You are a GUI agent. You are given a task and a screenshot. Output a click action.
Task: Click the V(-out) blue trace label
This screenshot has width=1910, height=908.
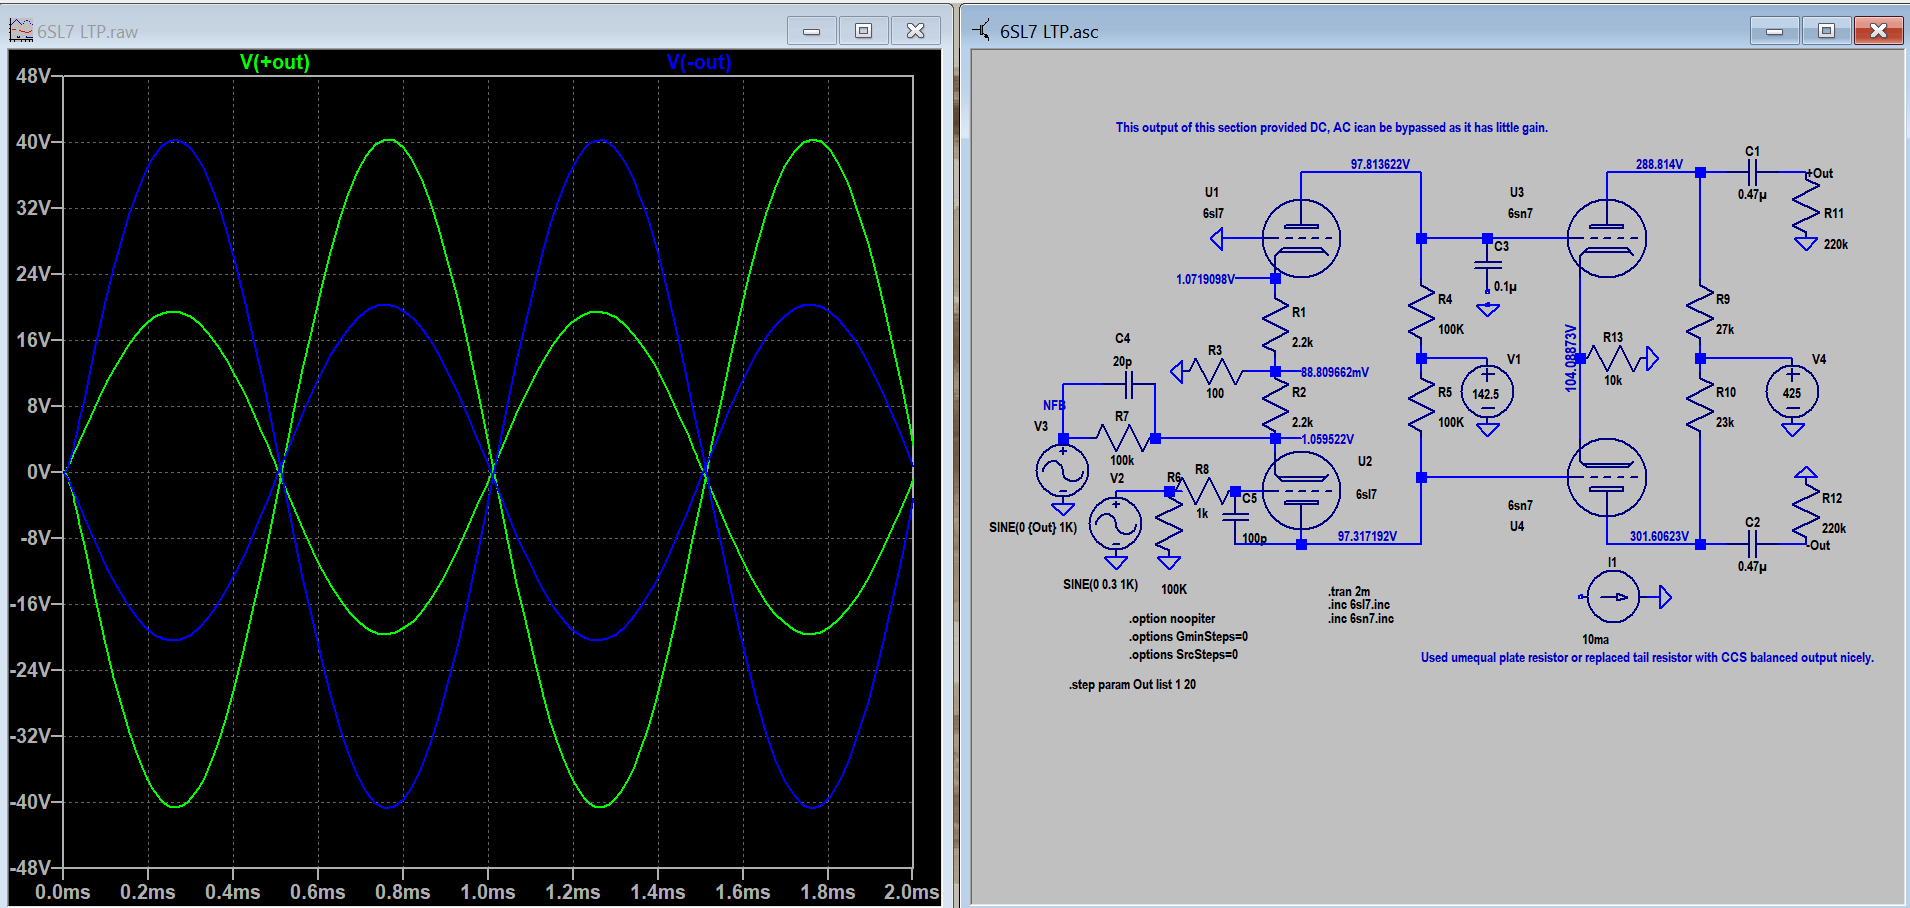coord(699,62)
